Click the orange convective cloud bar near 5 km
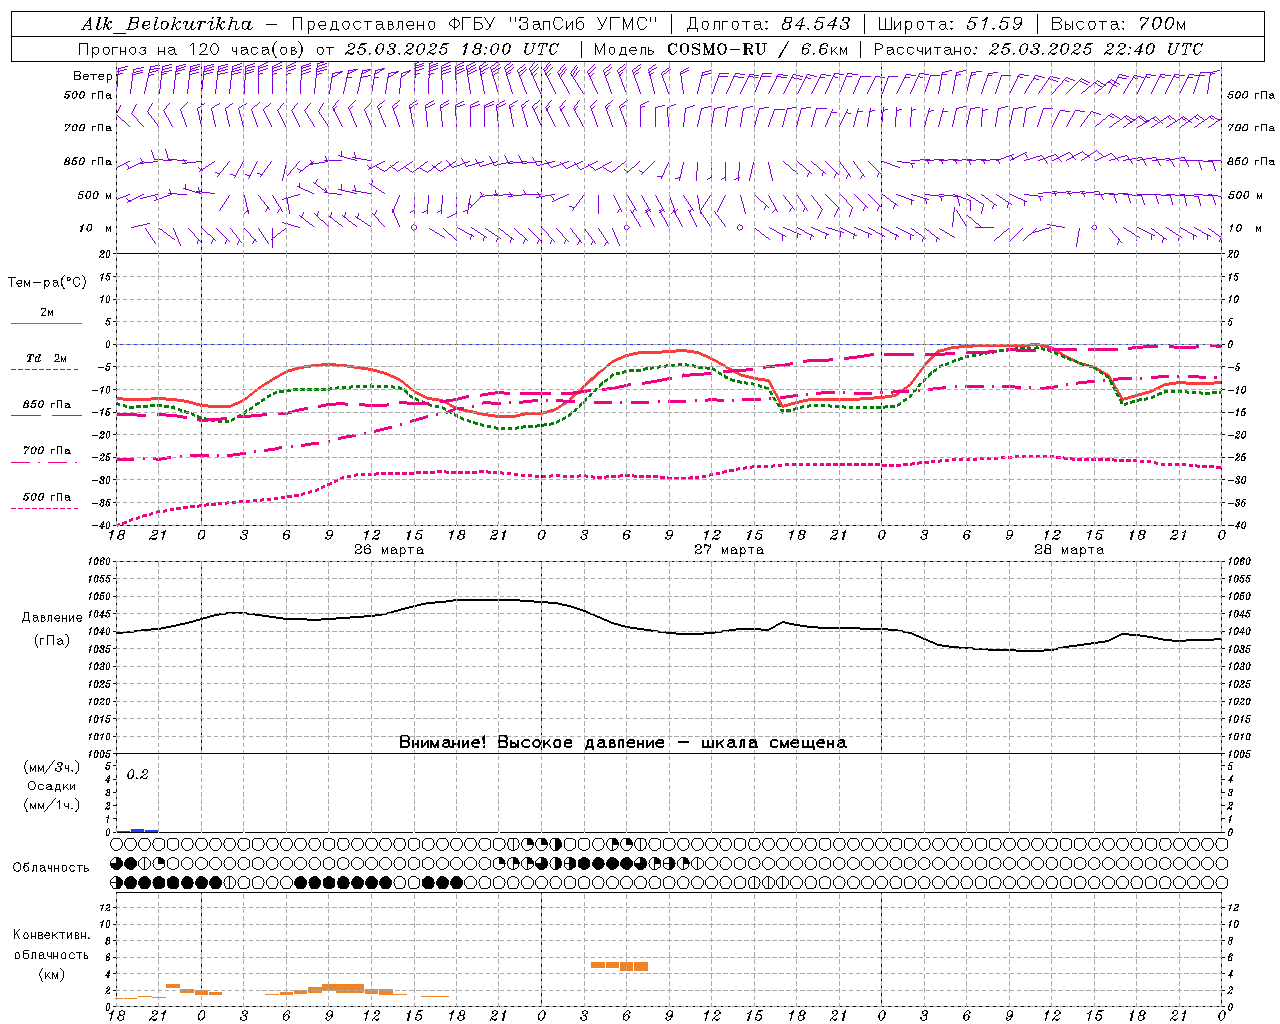This screenshot has width=1280, height=1024. [619, 966]
